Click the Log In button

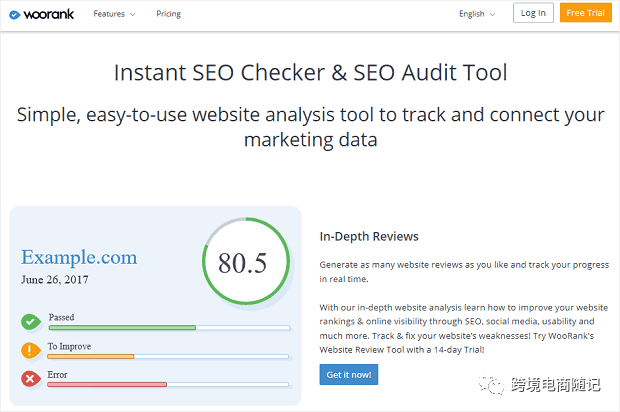[533, 13]
